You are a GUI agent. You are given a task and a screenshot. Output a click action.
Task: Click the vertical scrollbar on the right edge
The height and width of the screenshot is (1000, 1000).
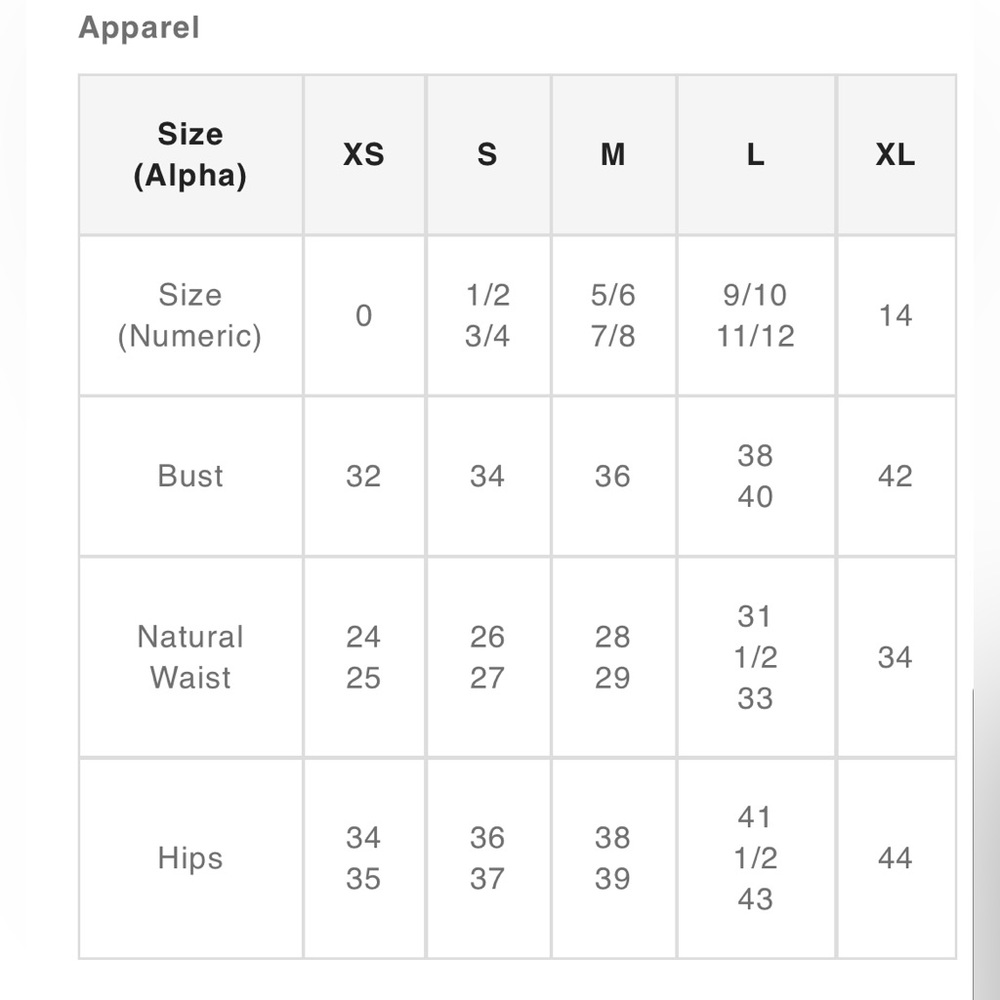(x=985, y=840)
